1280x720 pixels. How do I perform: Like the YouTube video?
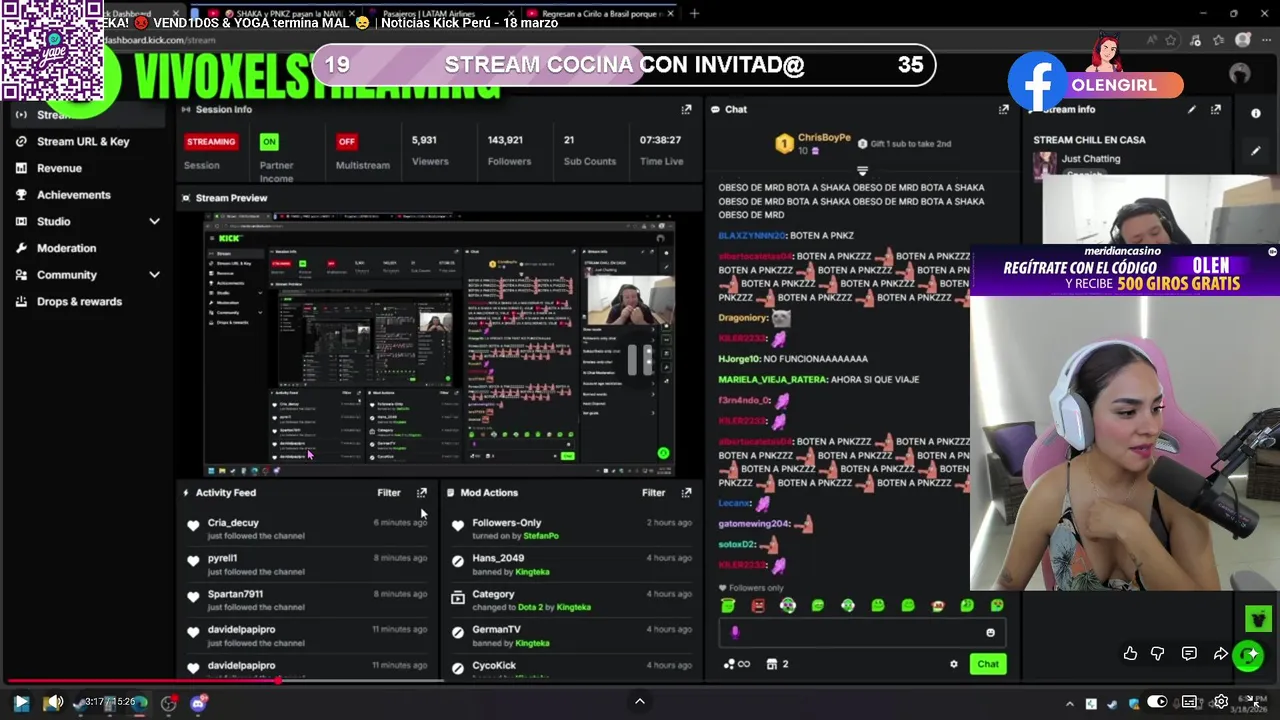1130,653
